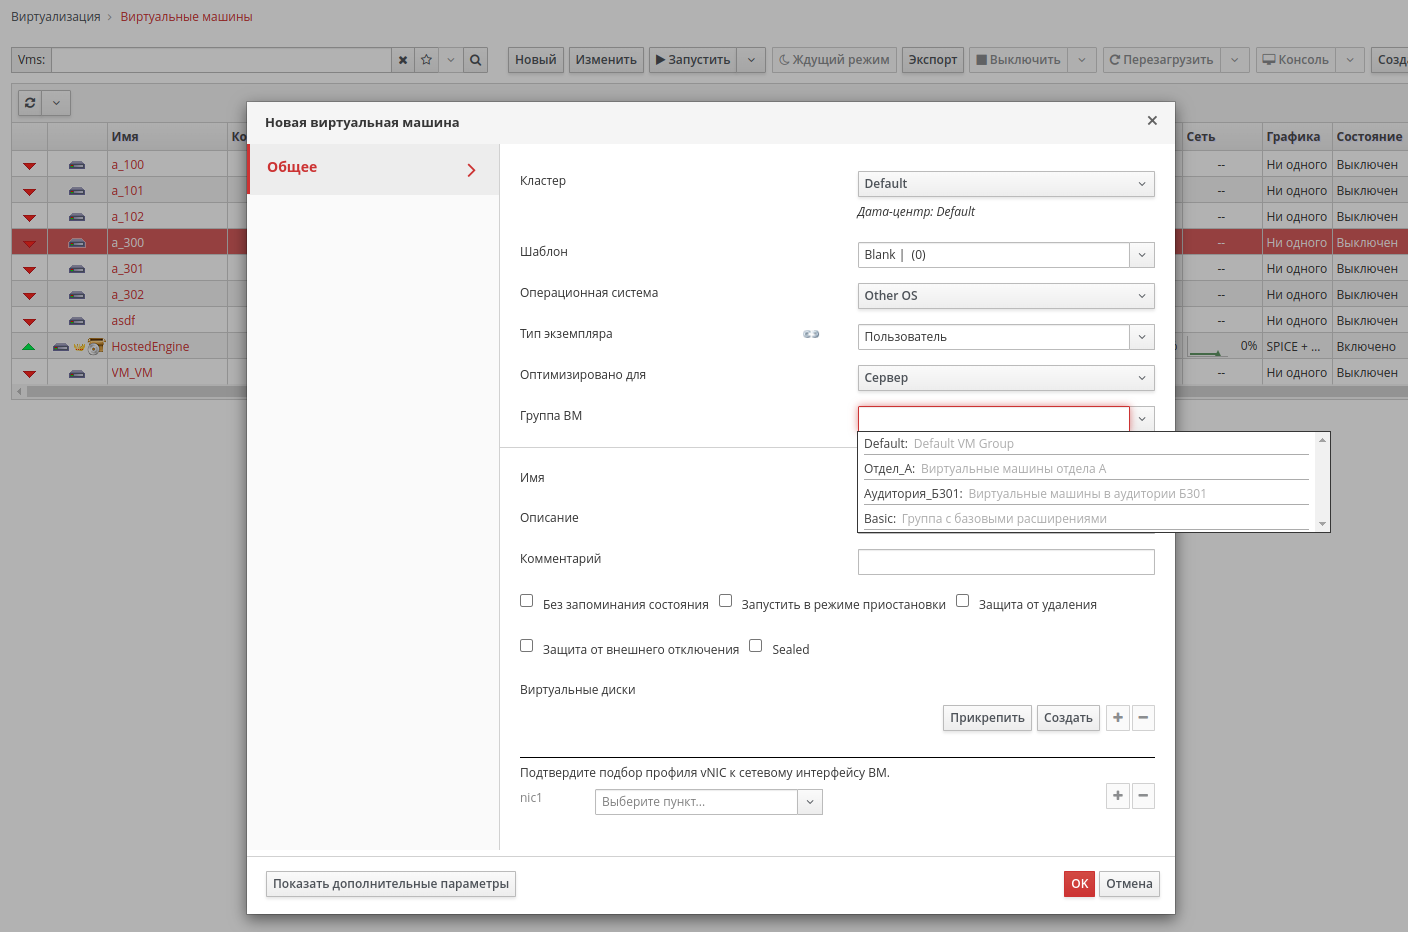Open the nic1 Выберите пункт dropdown
The width and height of the screenshot is (1408, 932).
(709, 802)
